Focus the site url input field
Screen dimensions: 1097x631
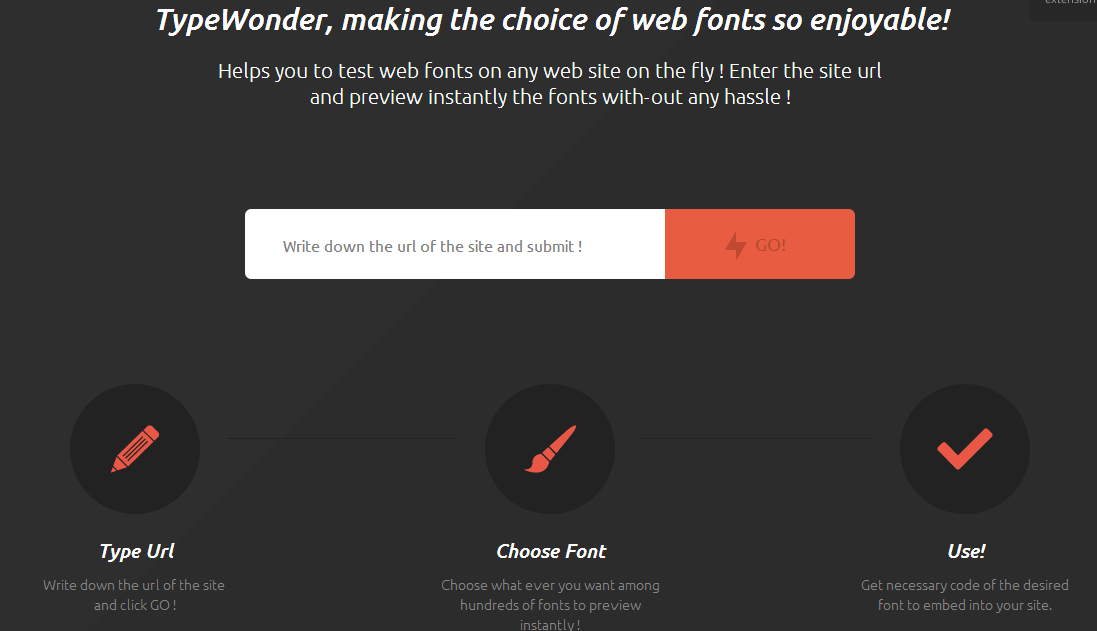pos(455,245)
